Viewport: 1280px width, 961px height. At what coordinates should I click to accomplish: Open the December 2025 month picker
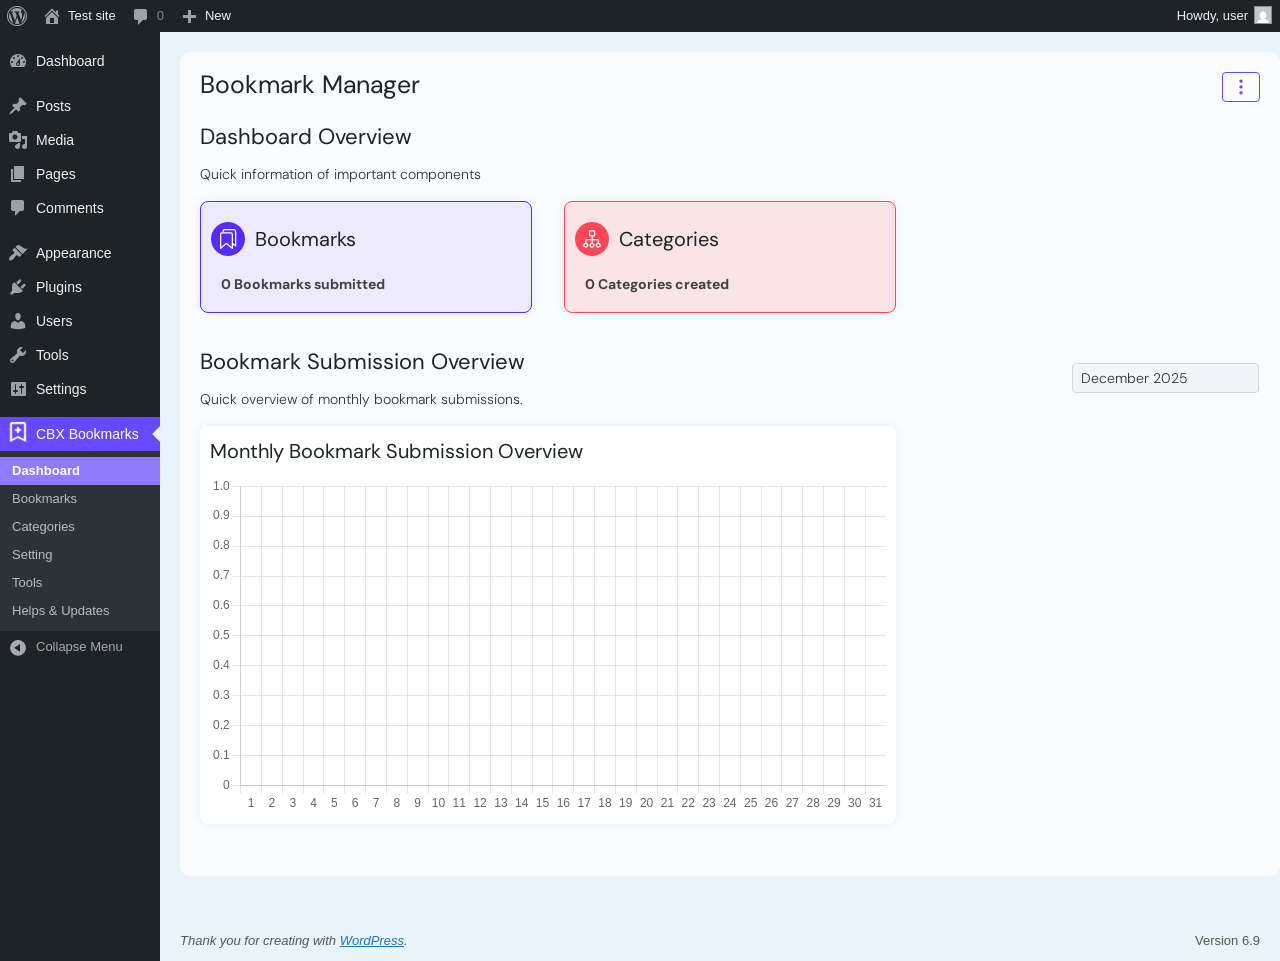(x=1165, y=378)
